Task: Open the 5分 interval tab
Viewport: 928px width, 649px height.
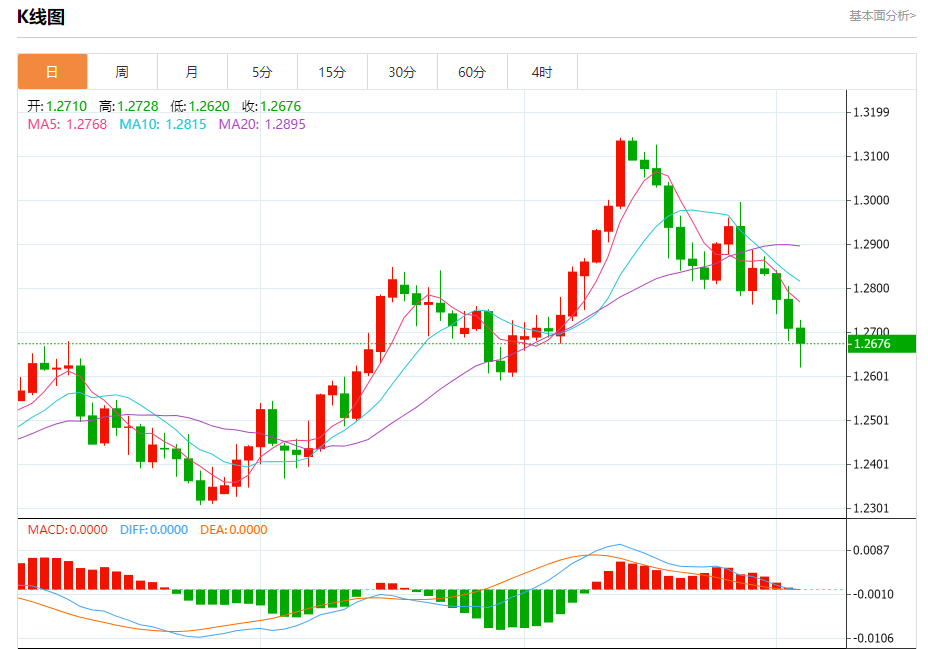Action: click(x=262, y=72)
